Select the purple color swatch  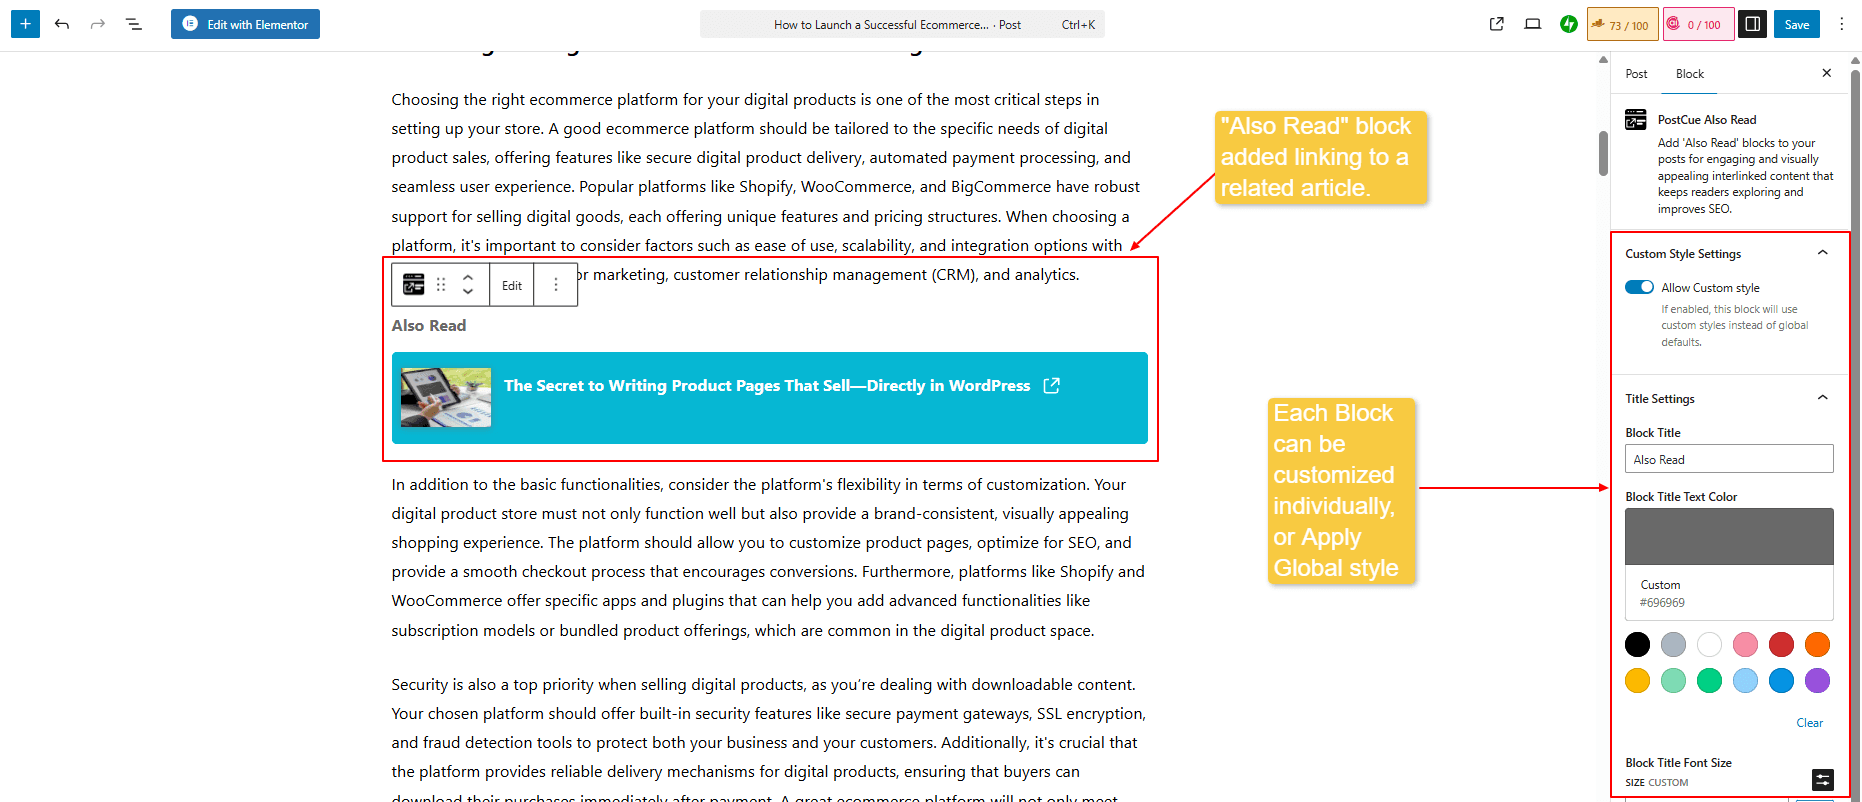point(1817,681)
